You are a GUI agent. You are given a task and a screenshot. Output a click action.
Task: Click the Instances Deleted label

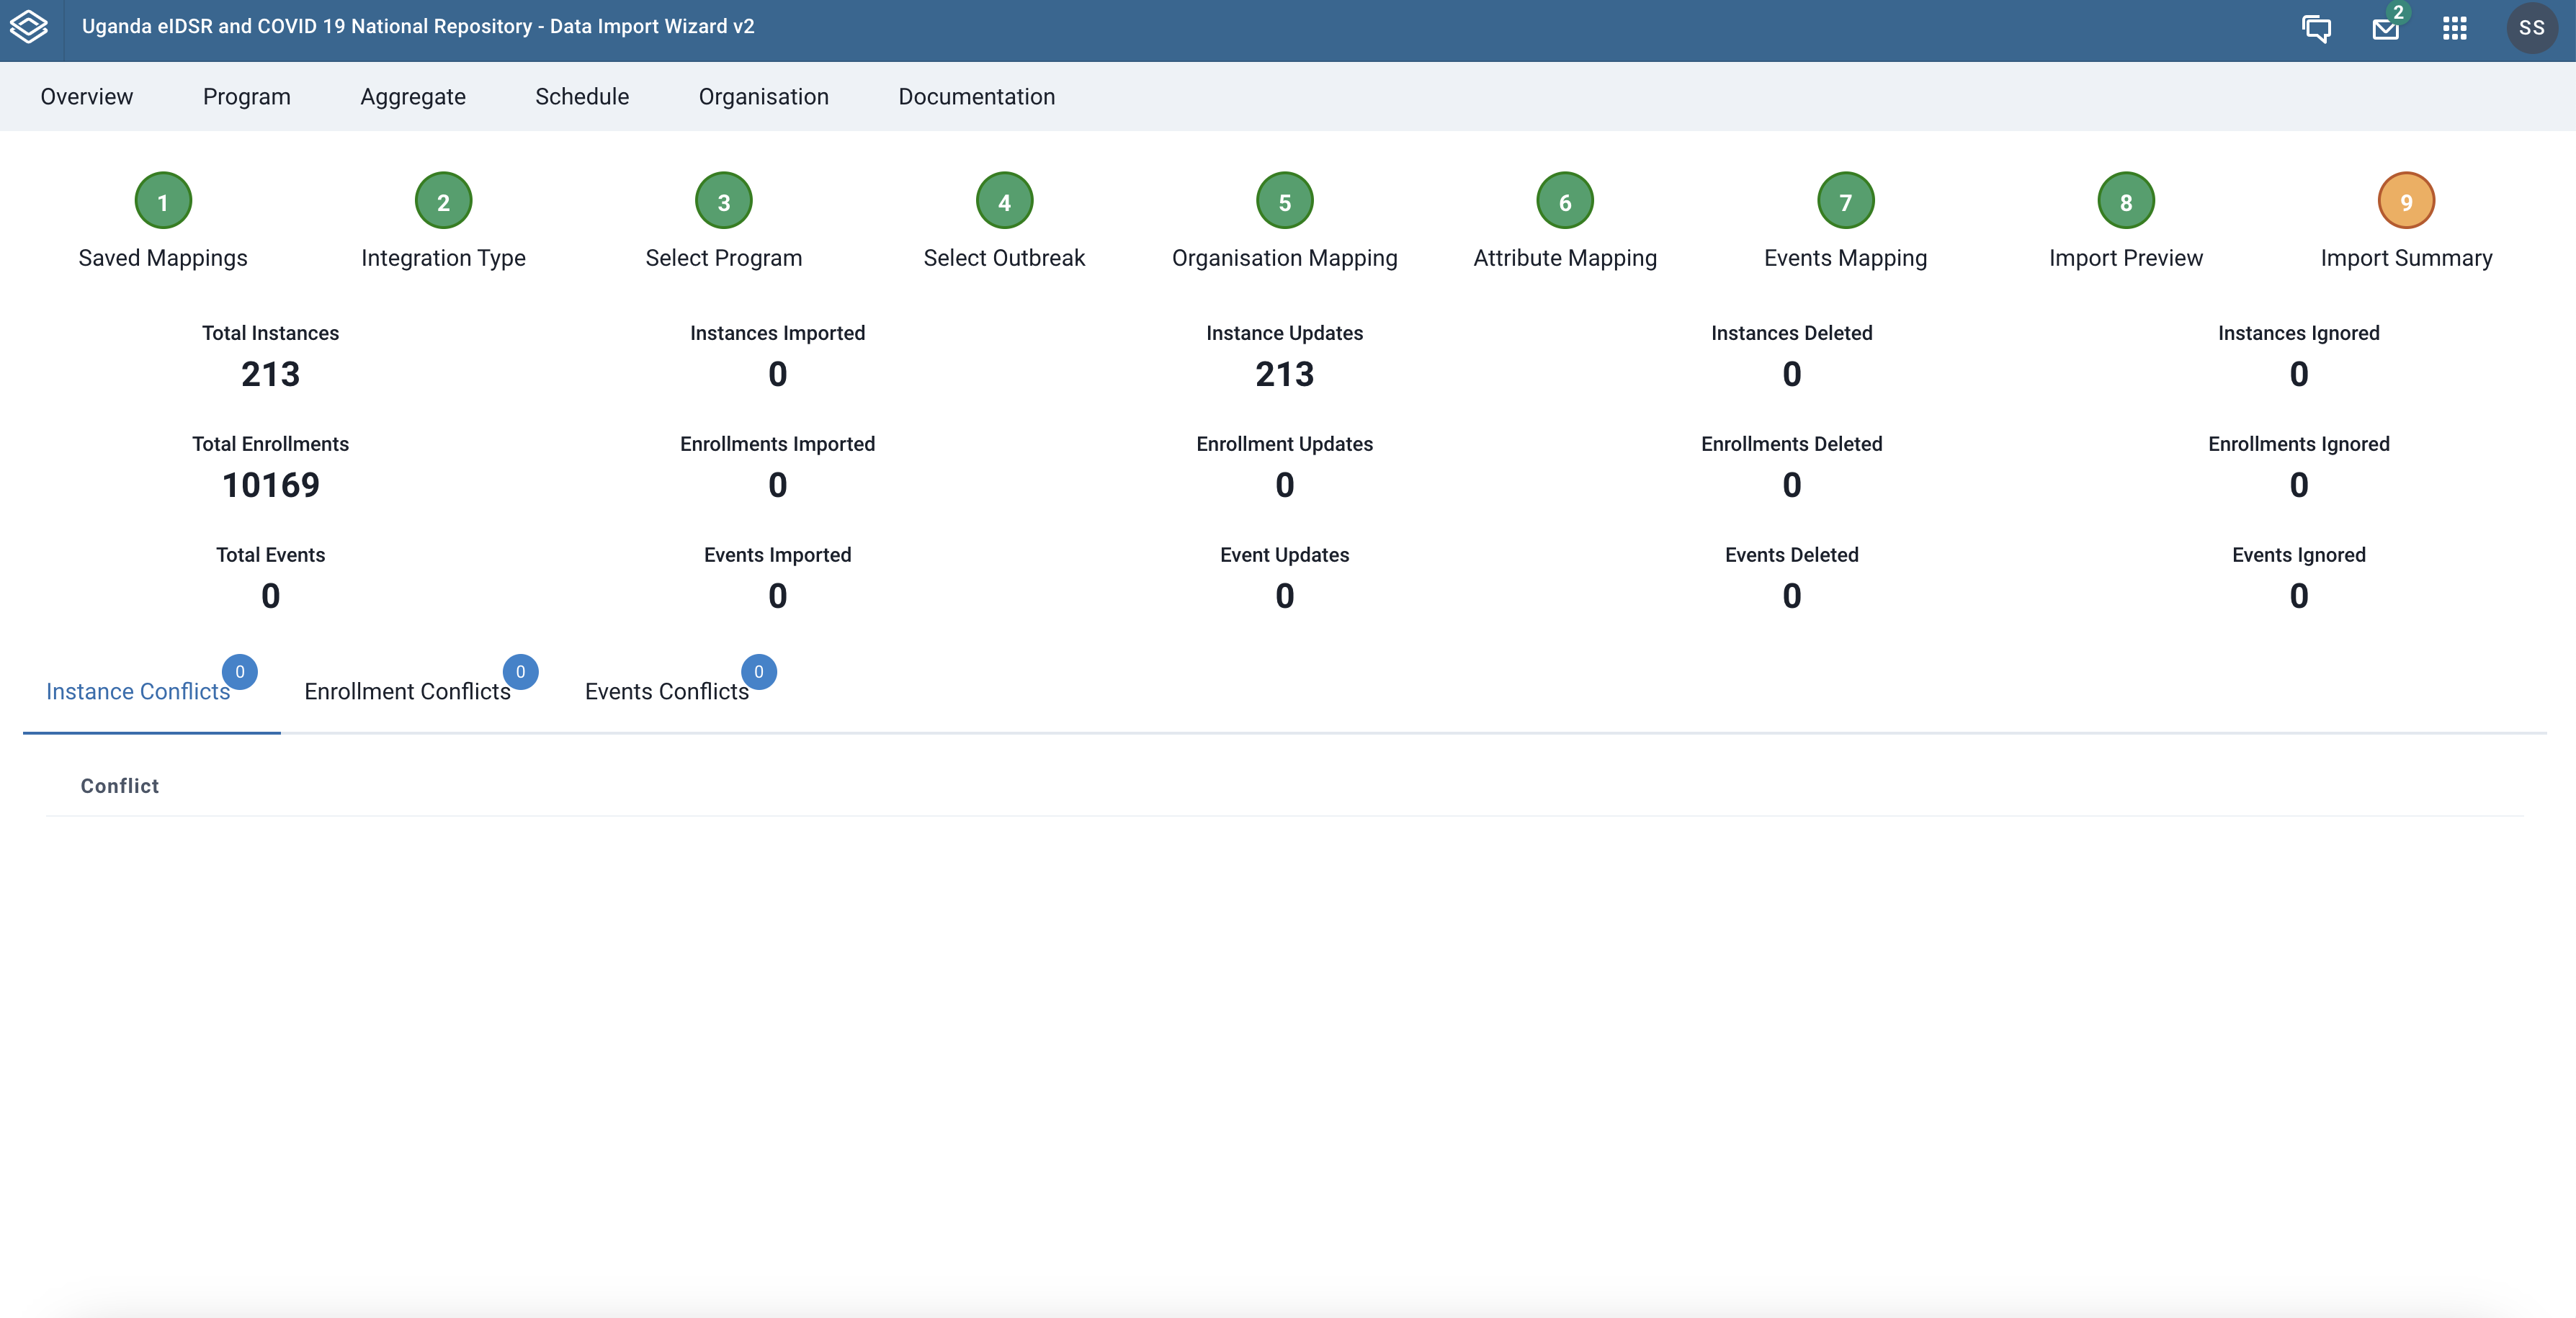click(x=1792, y=333)
